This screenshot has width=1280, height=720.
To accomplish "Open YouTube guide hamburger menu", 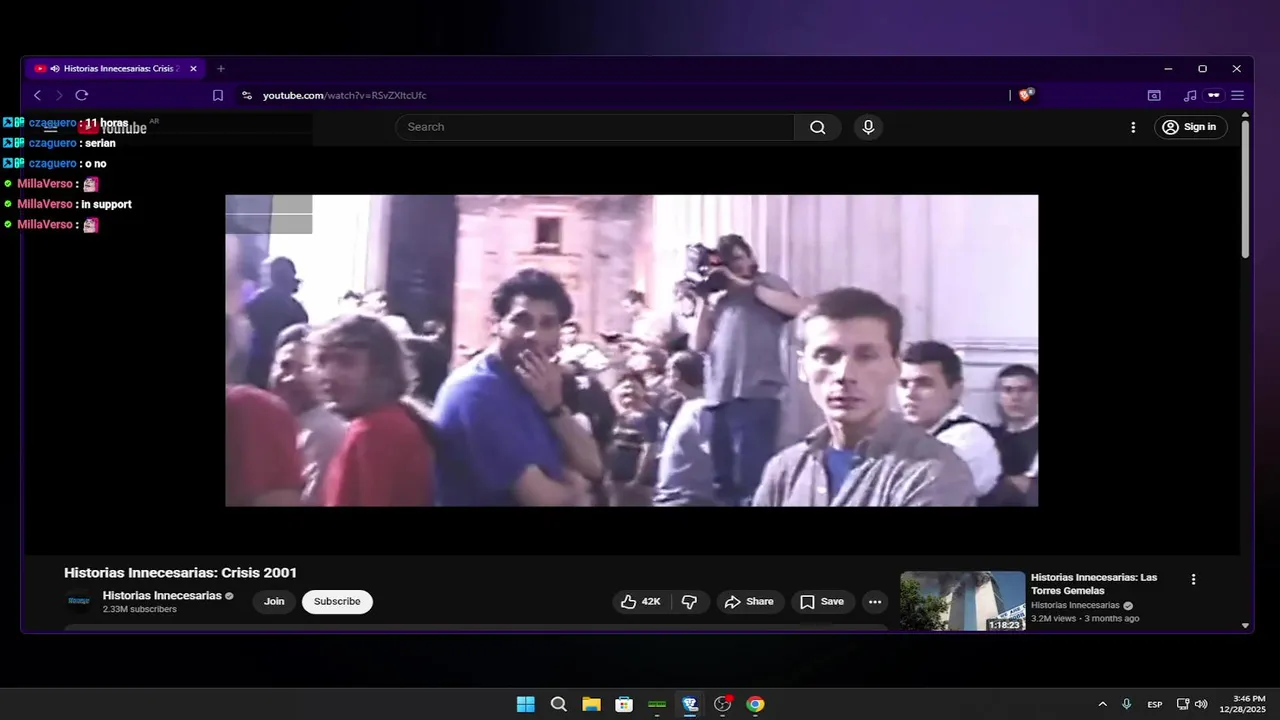I will tap(51, 127).
